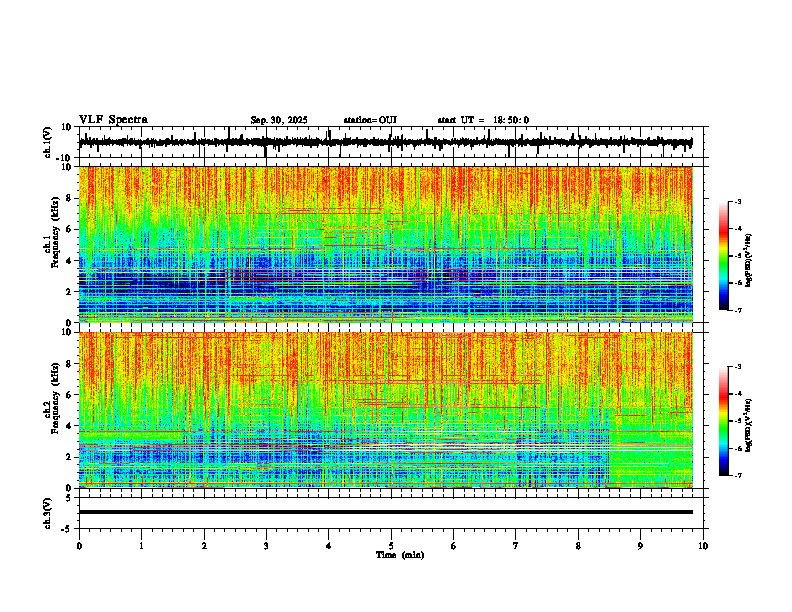The height and width of the screenshot is (612, 792).
Task: Click the "Time (min)" x-axis label
Action: pos(400,555)
